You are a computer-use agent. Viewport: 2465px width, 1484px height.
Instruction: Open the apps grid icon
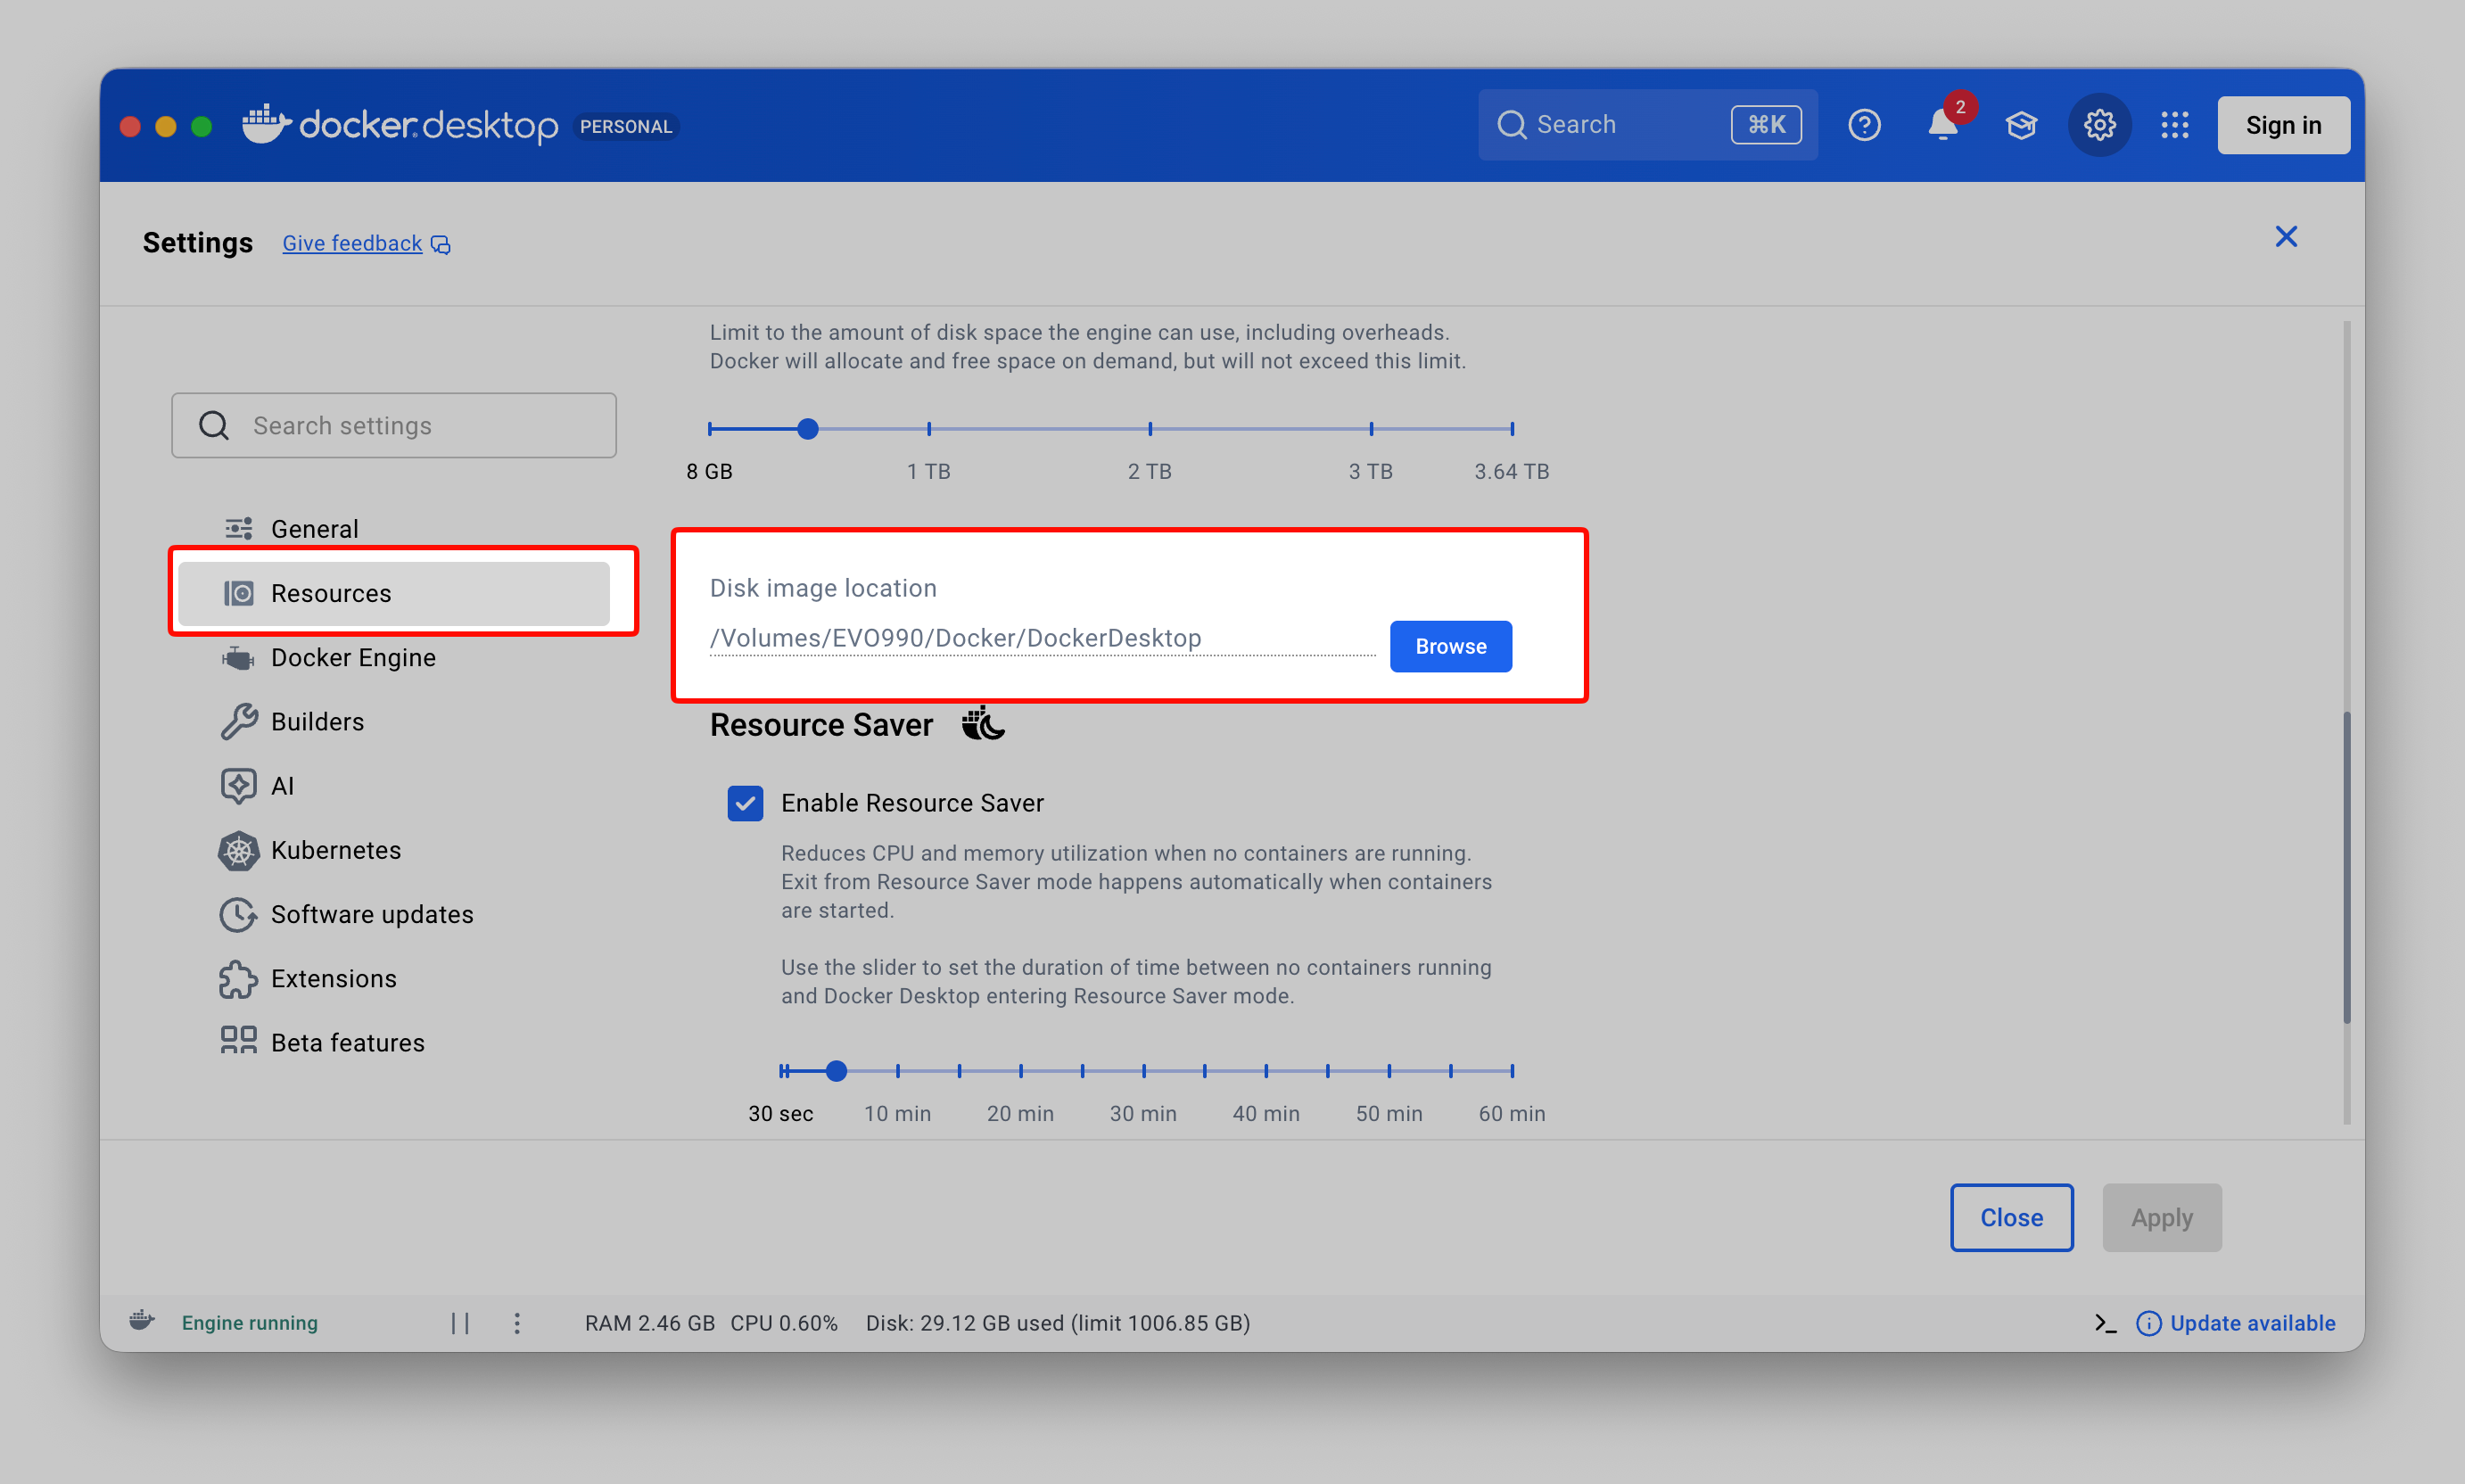tap(2175, 125)
